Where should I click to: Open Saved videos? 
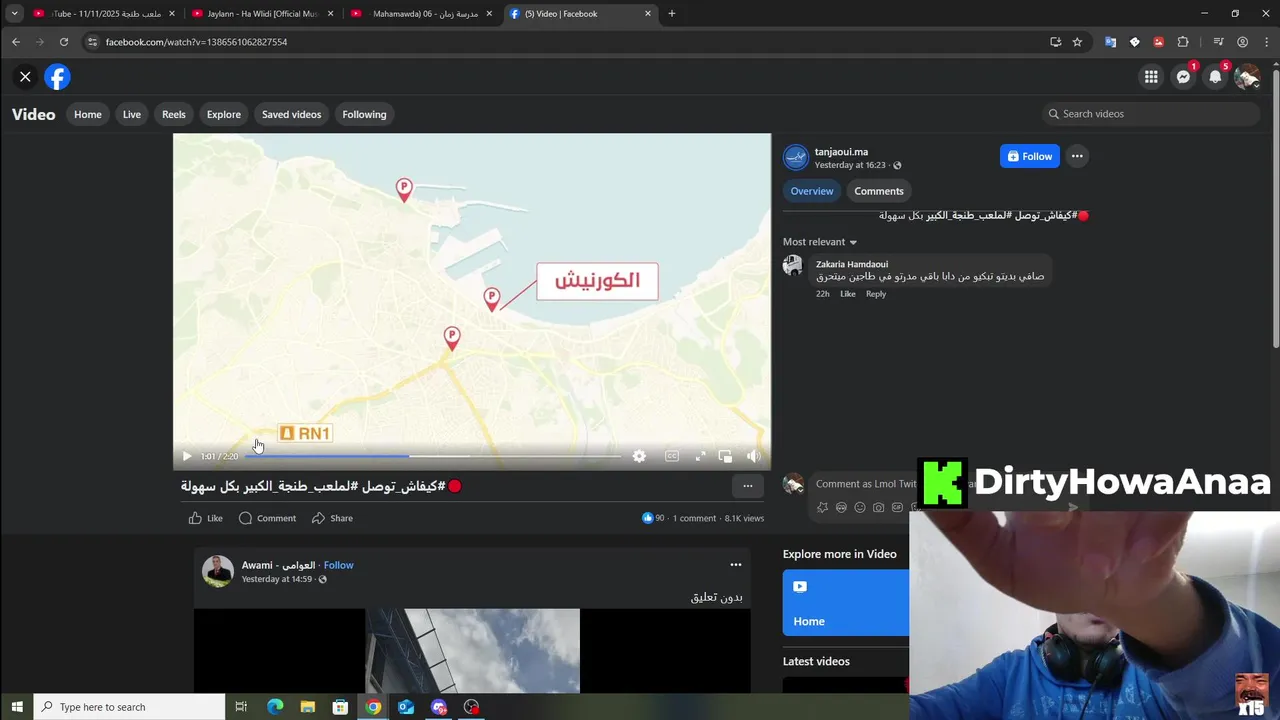pyautogui.click(x=292, y=114)
